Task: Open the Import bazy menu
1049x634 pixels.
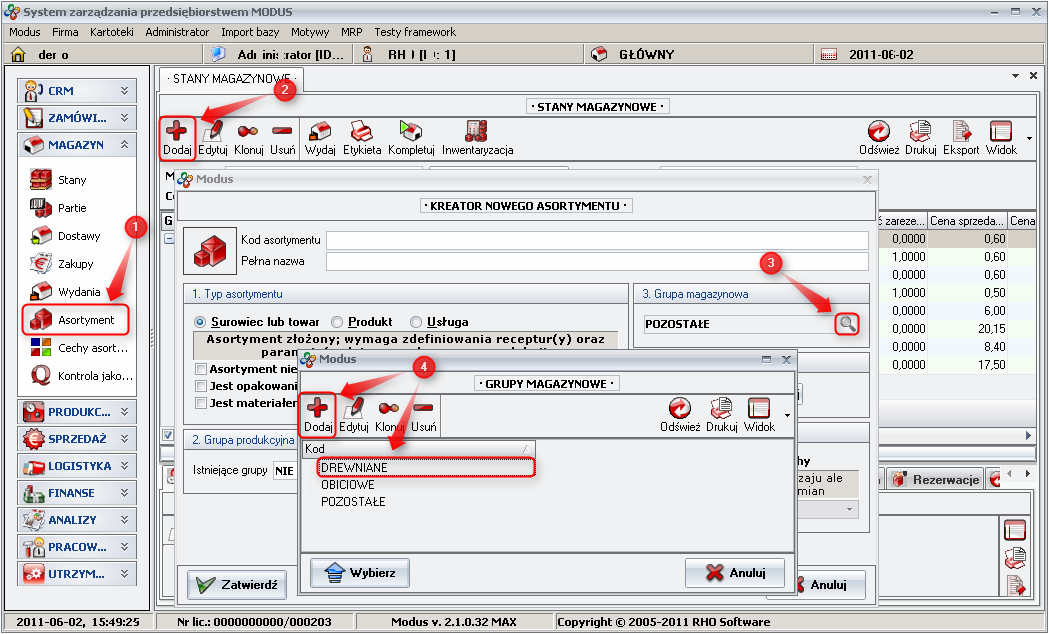Action: point(250,32)
